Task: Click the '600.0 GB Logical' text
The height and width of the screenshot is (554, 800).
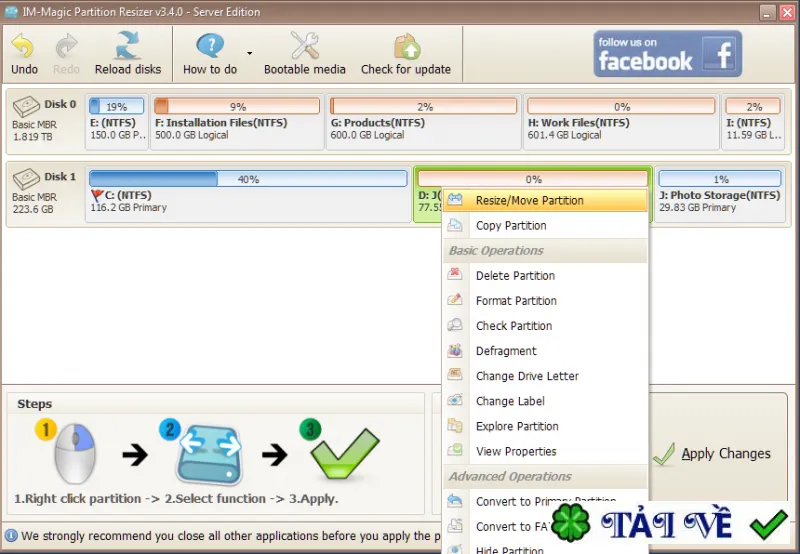Action: pyautogui.click(x=367, y=135)
